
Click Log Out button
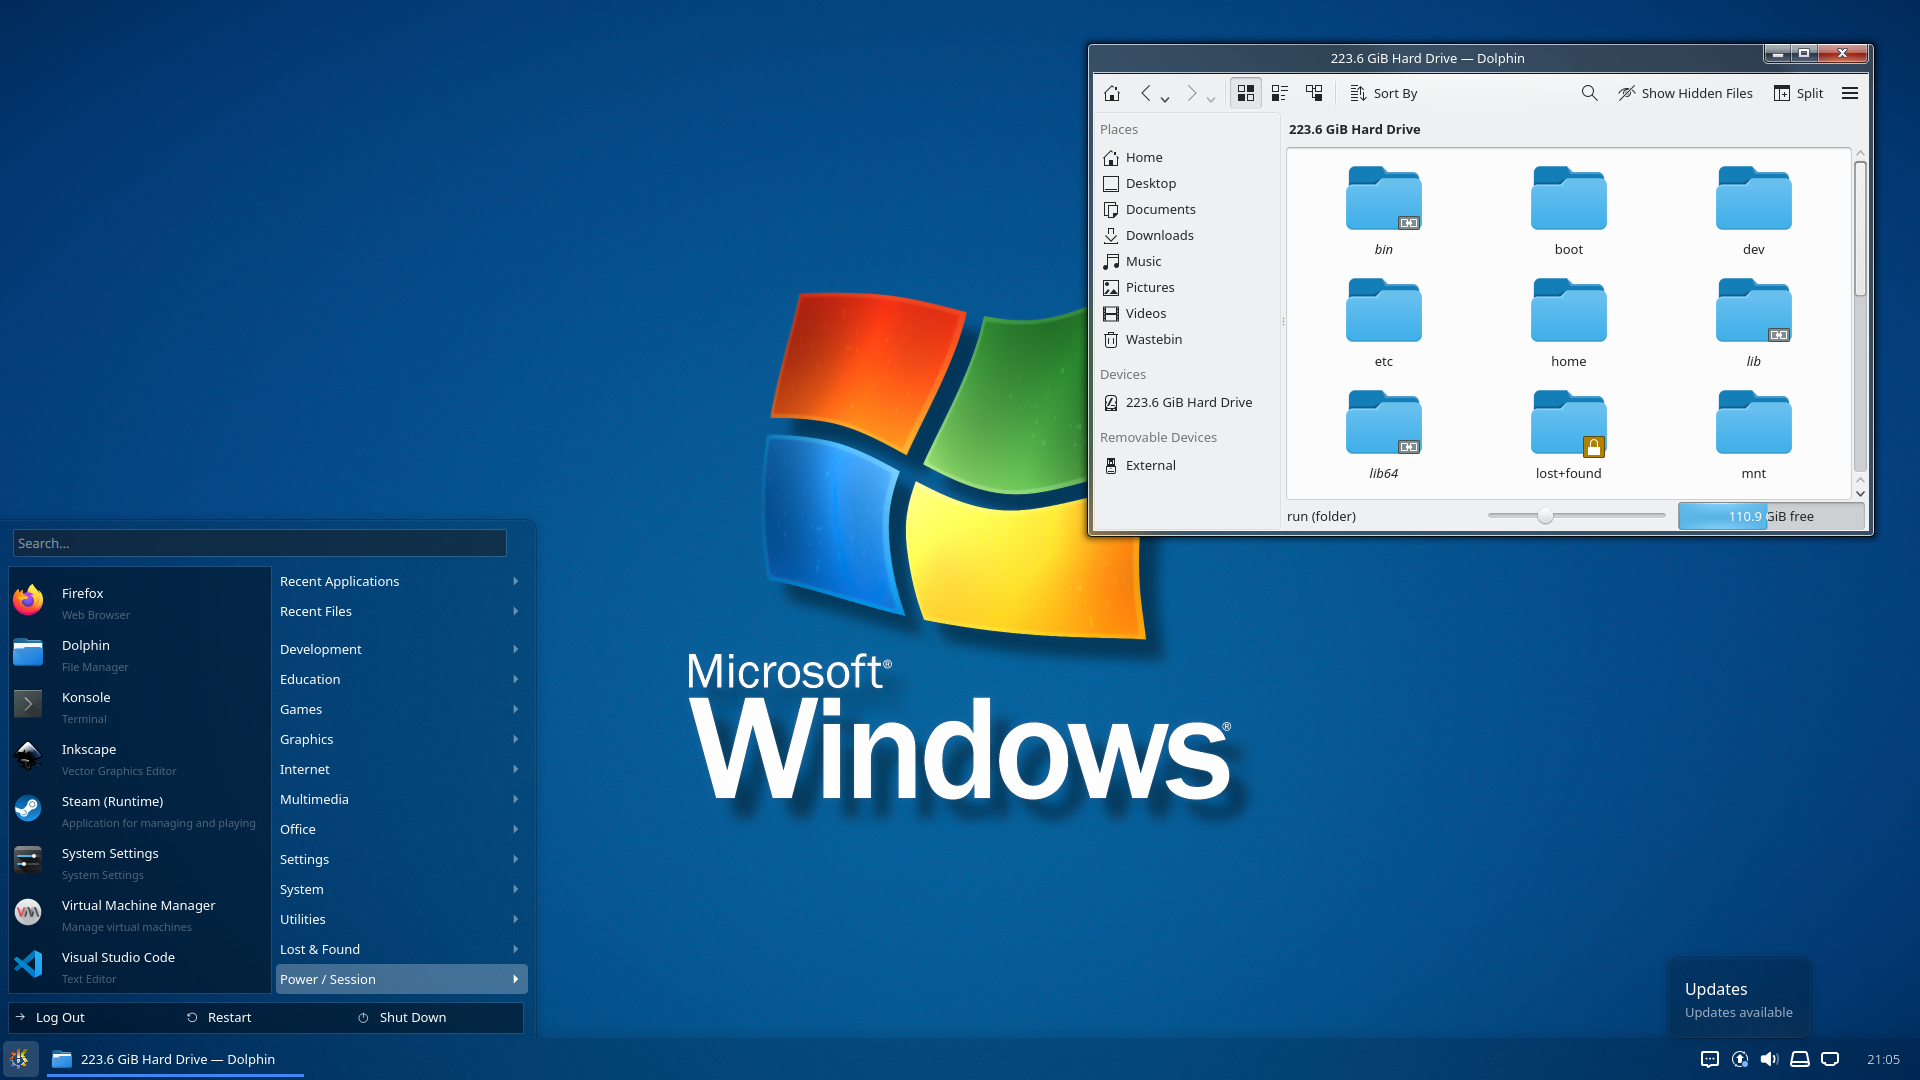coord(94,1017)
